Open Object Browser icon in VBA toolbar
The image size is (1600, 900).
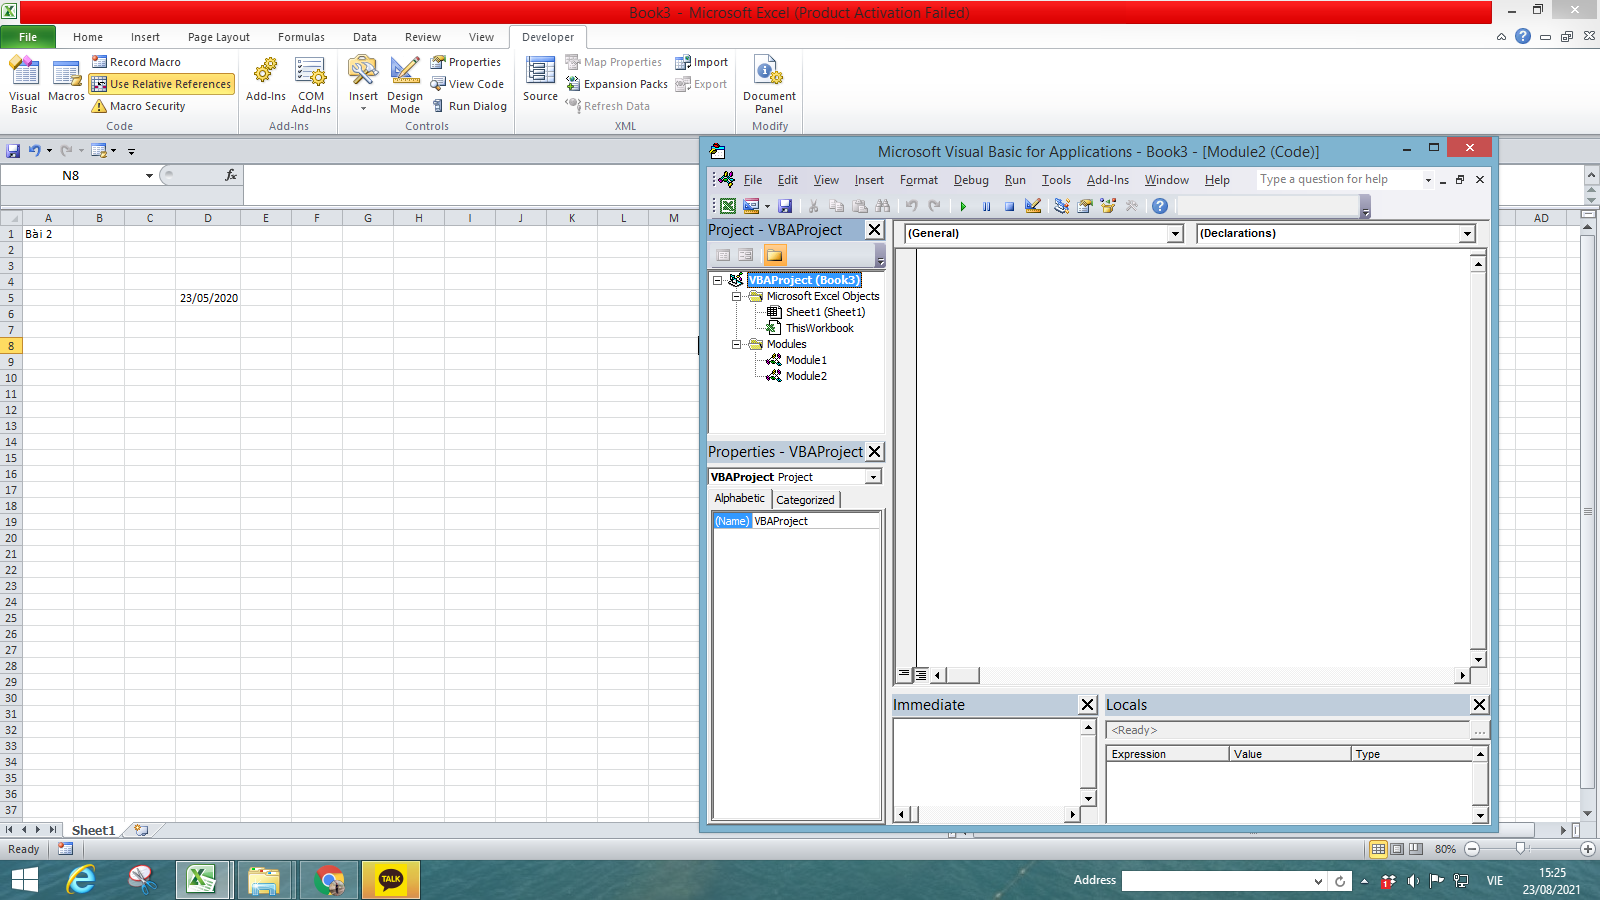click(1108, 206)
